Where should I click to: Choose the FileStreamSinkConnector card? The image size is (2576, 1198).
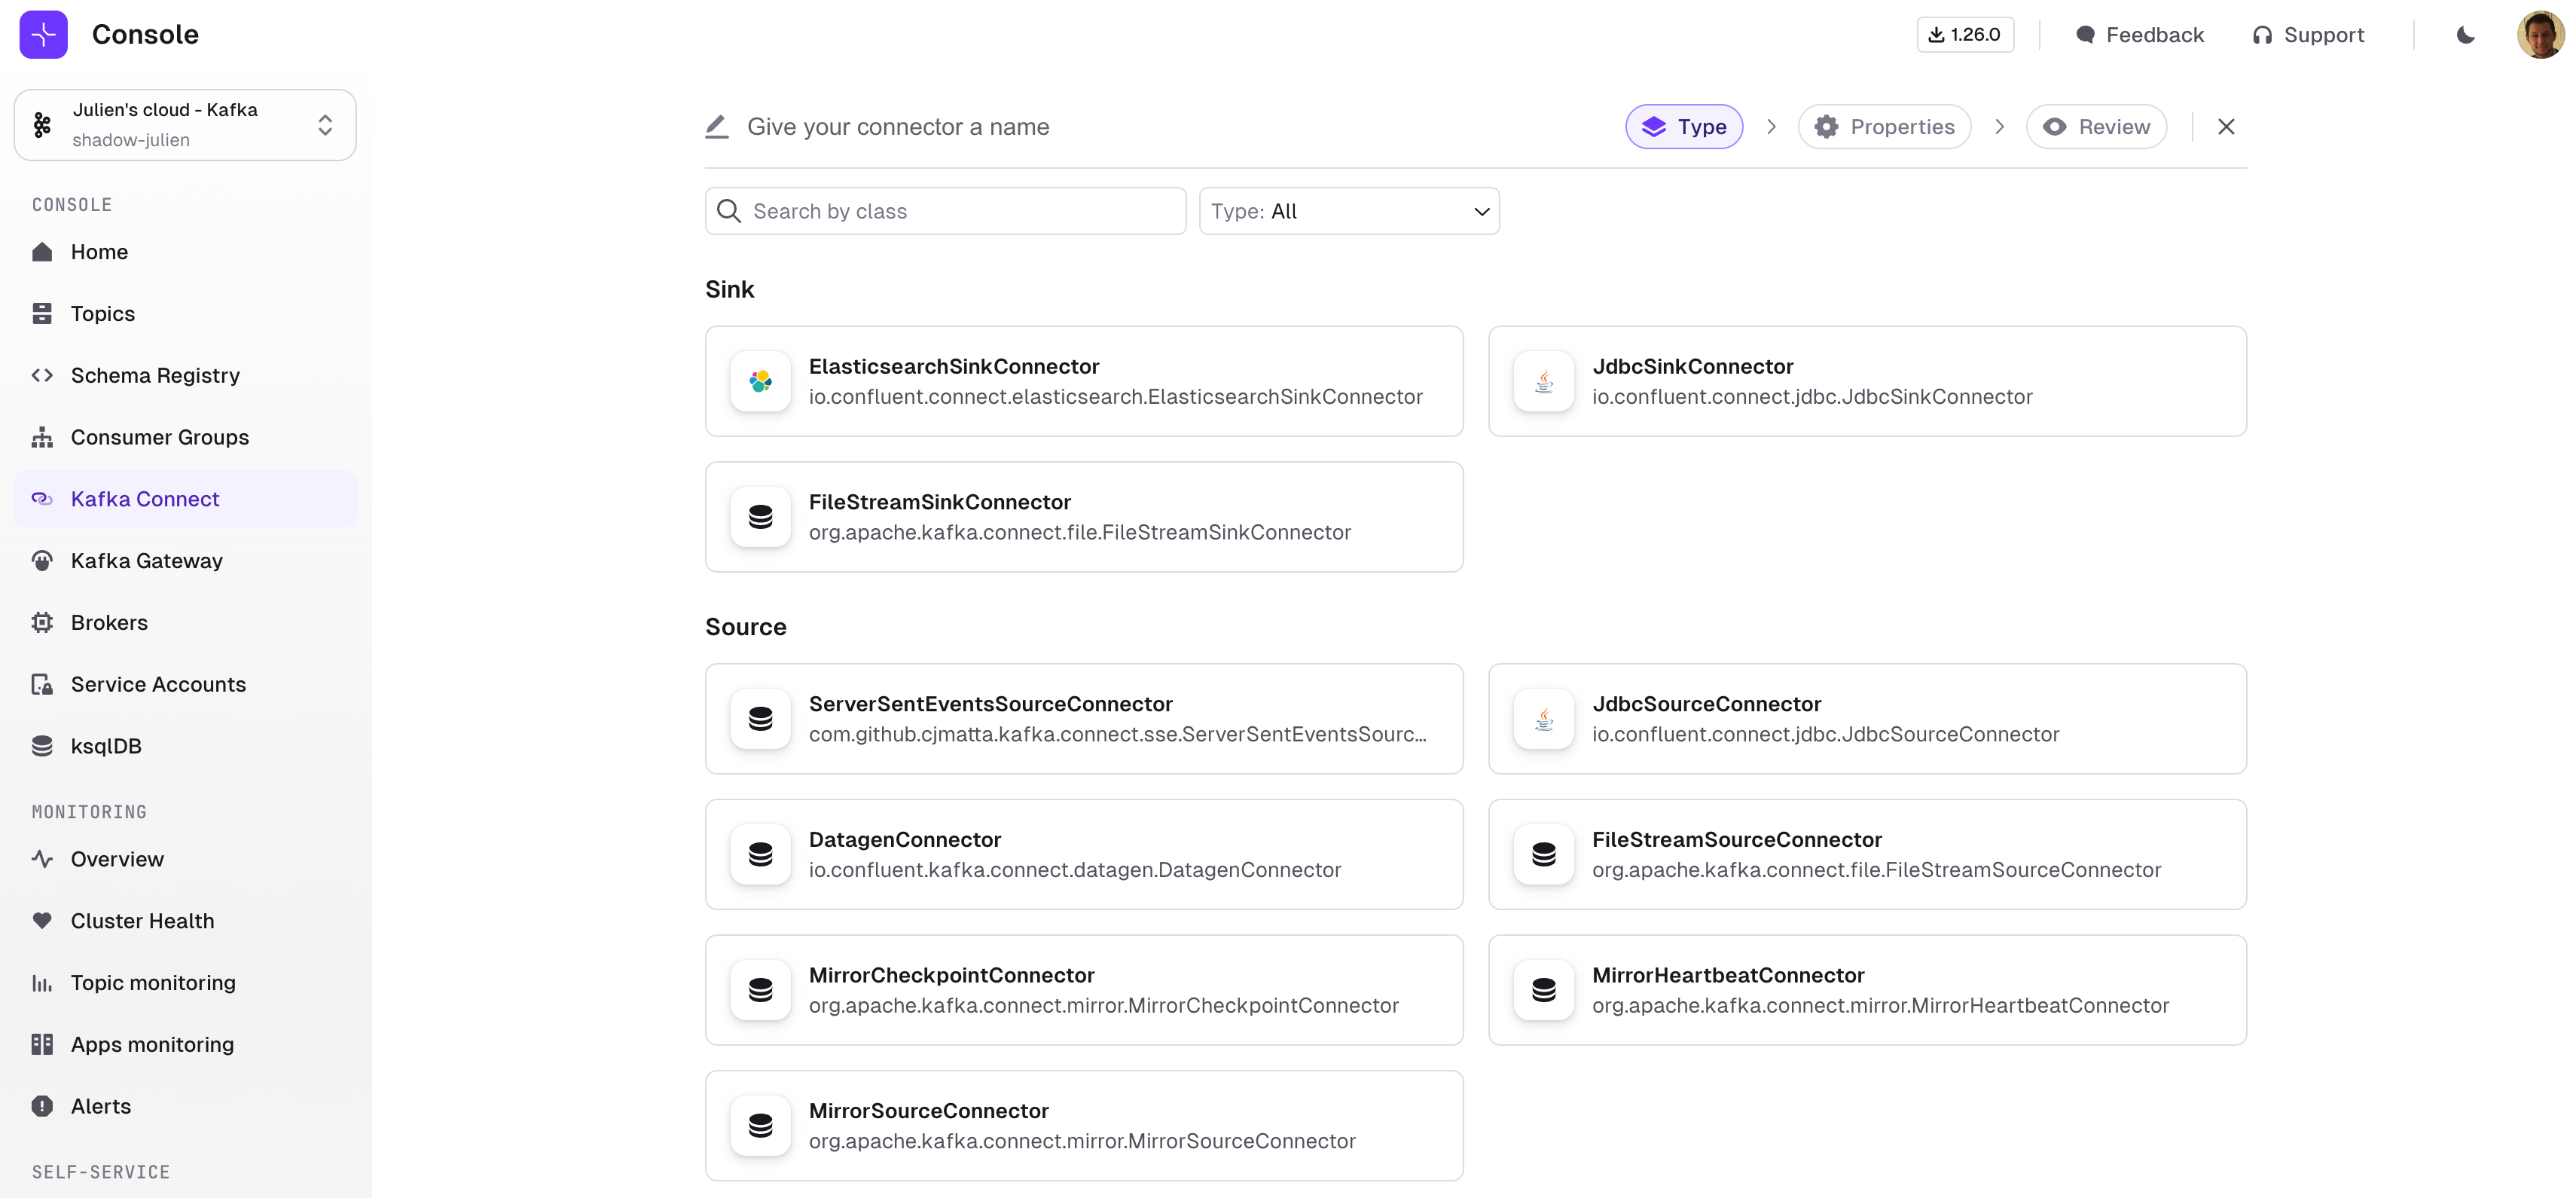click(1084, 517)
